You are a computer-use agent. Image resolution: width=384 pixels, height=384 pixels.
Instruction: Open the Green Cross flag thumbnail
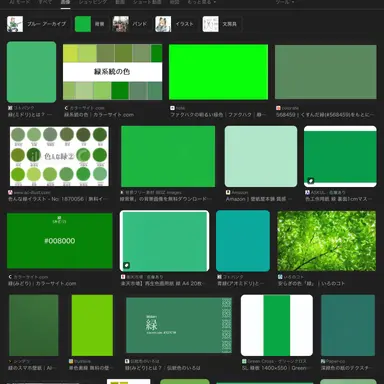point(277,325)
